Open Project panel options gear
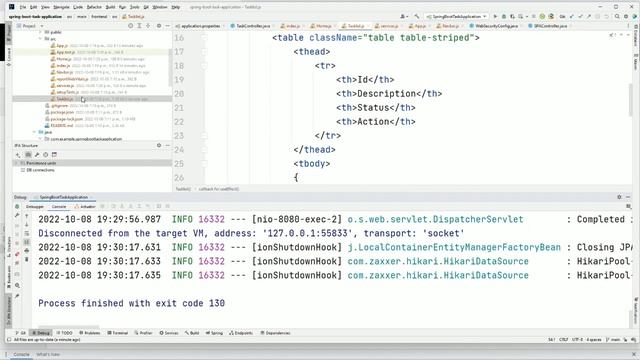 (x=159, y=26)
